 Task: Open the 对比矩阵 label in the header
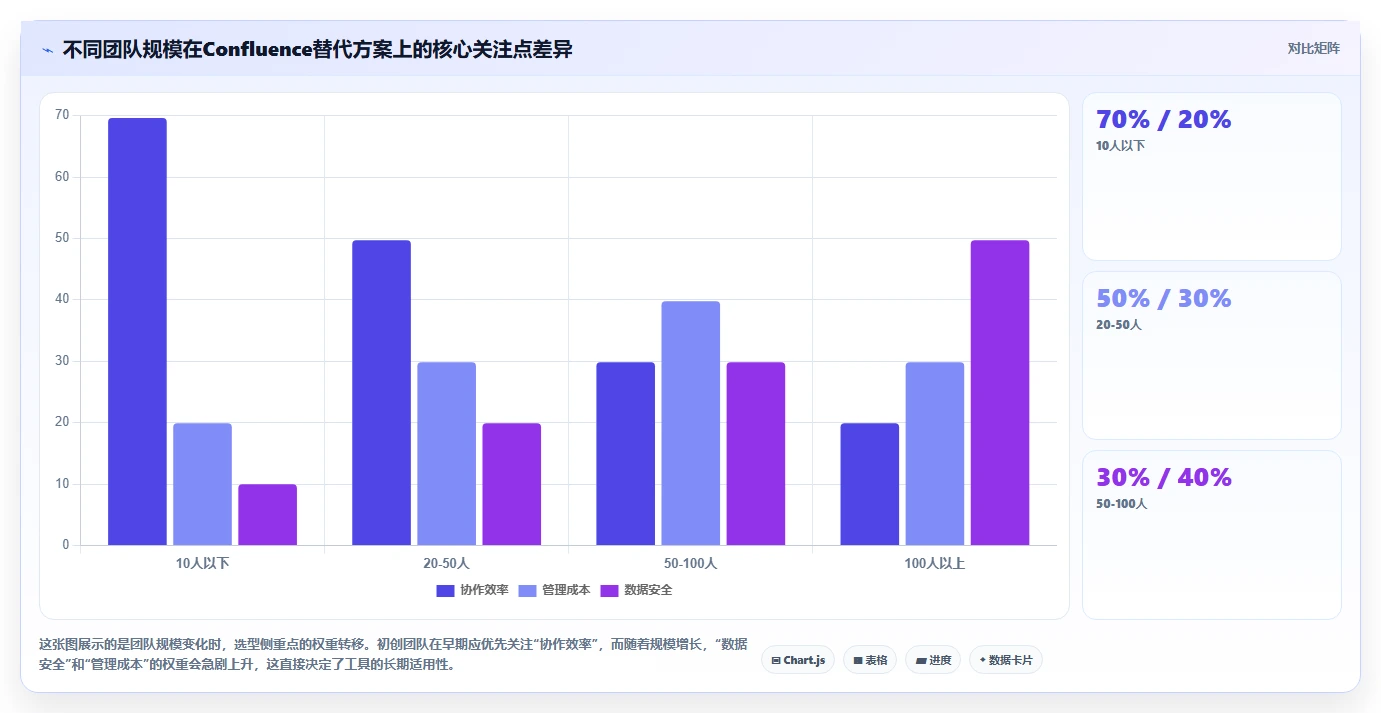coord(1313,48)
